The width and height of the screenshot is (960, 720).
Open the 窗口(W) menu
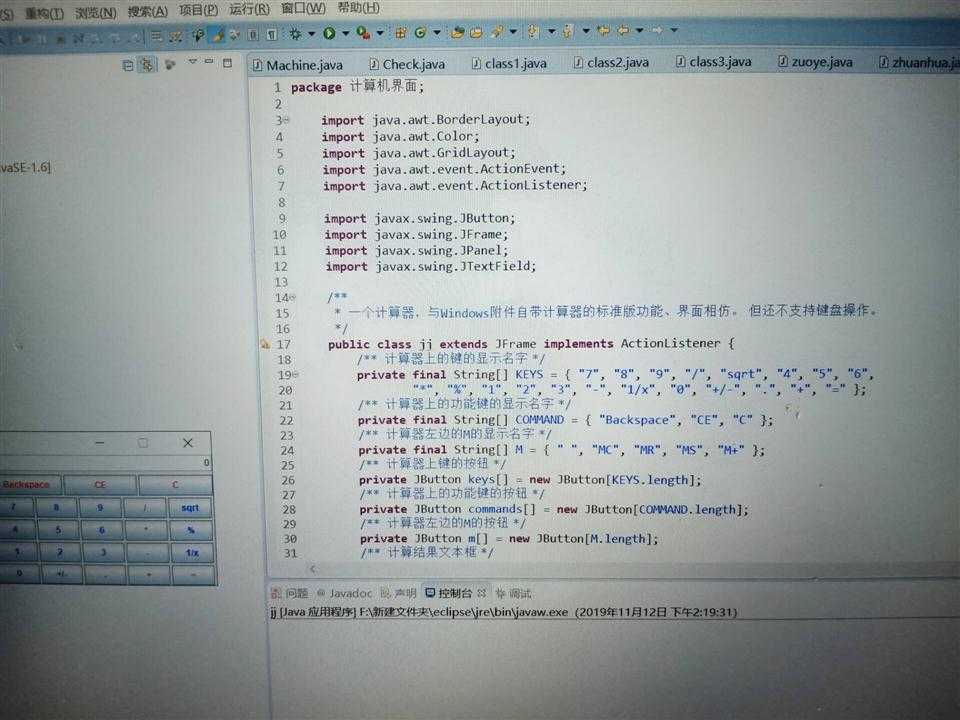[x=303, y=9]
